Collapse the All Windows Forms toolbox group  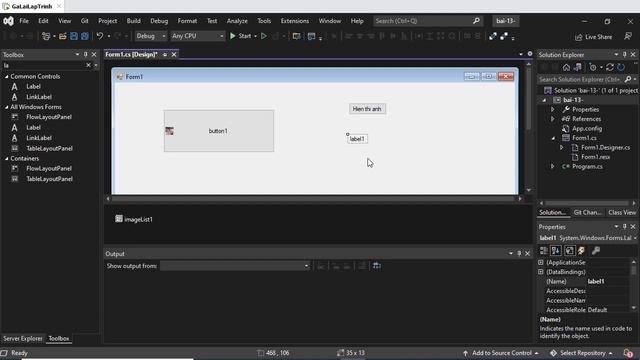point(7,107)
